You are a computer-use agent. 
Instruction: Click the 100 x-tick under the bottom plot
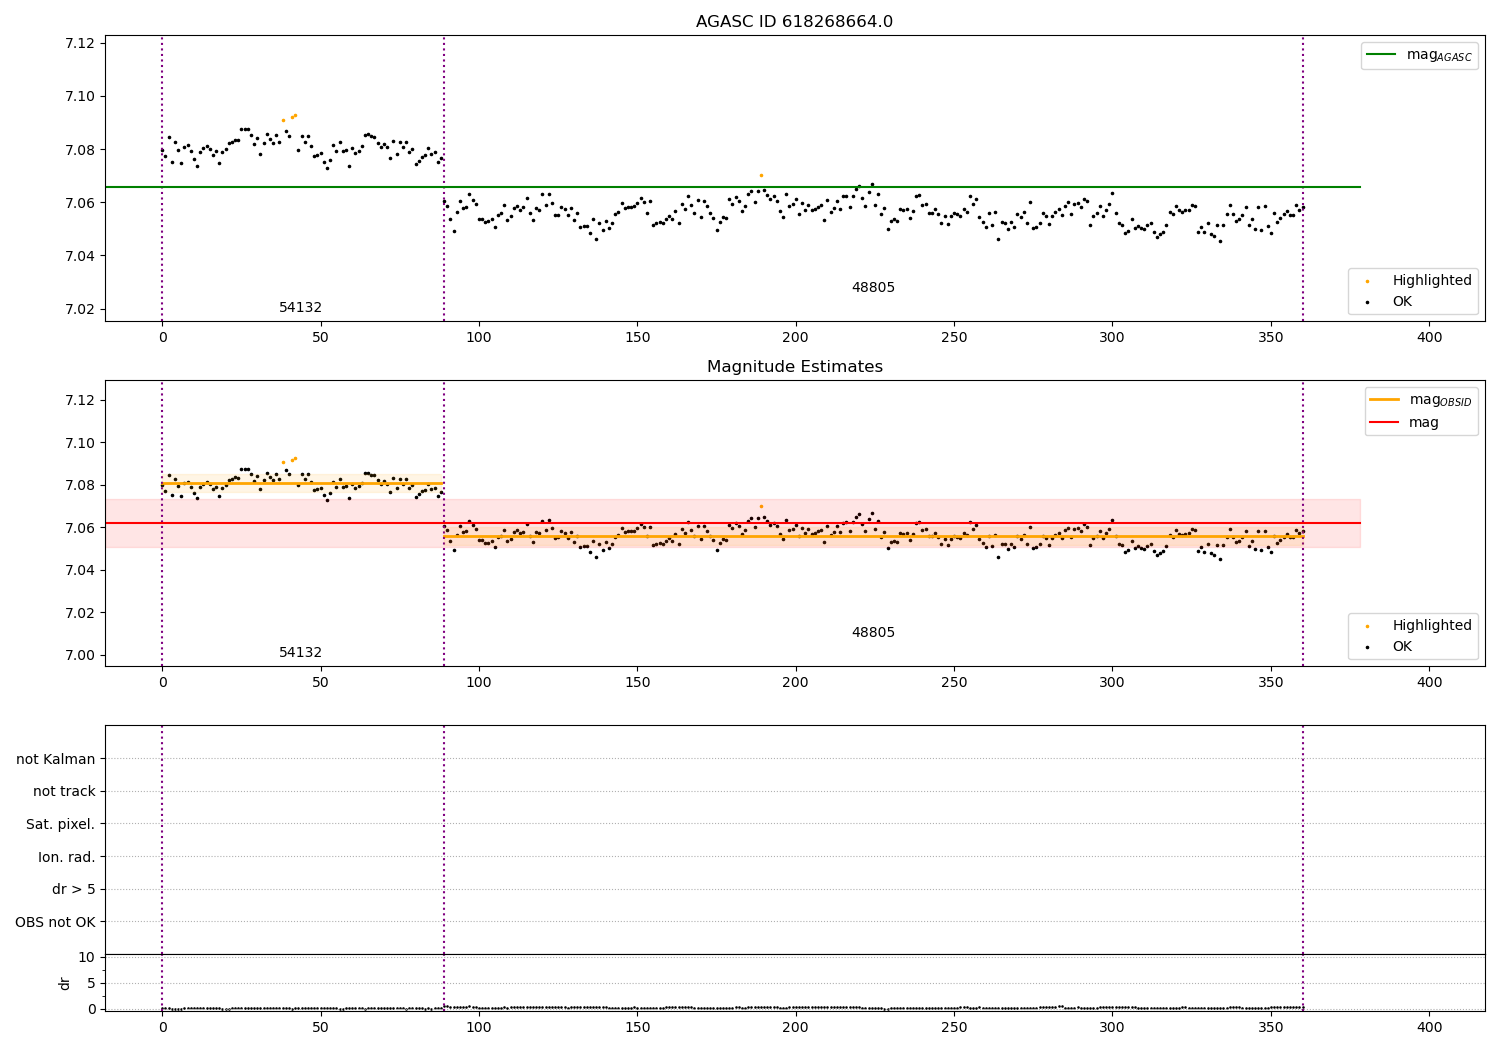[479, 1026]
